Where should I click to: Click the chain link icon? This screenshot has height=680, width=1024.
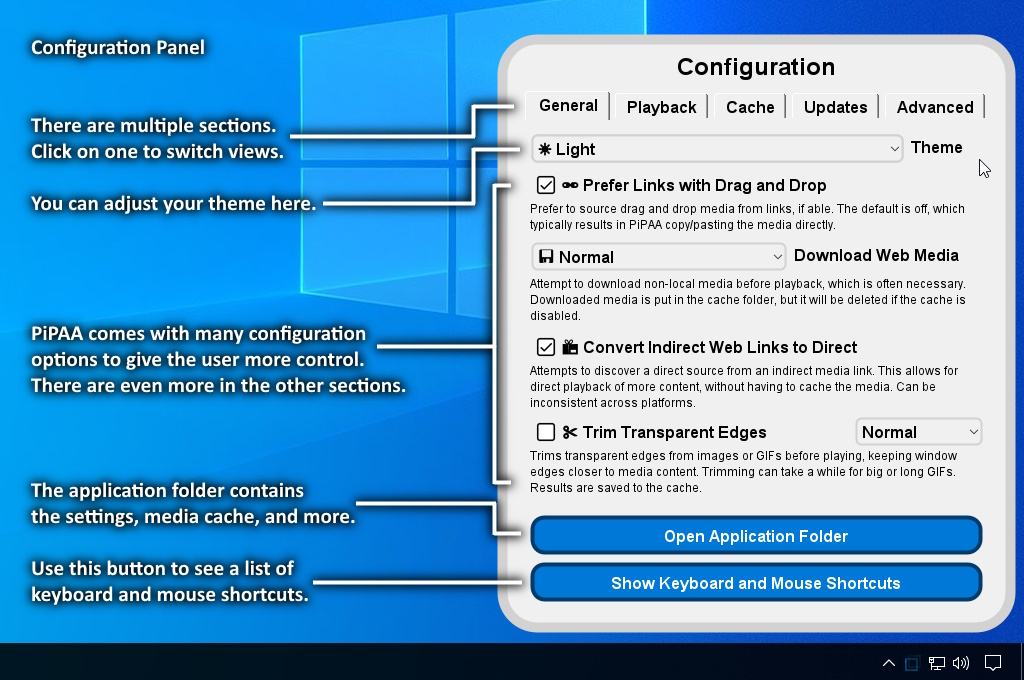[569, 186]
